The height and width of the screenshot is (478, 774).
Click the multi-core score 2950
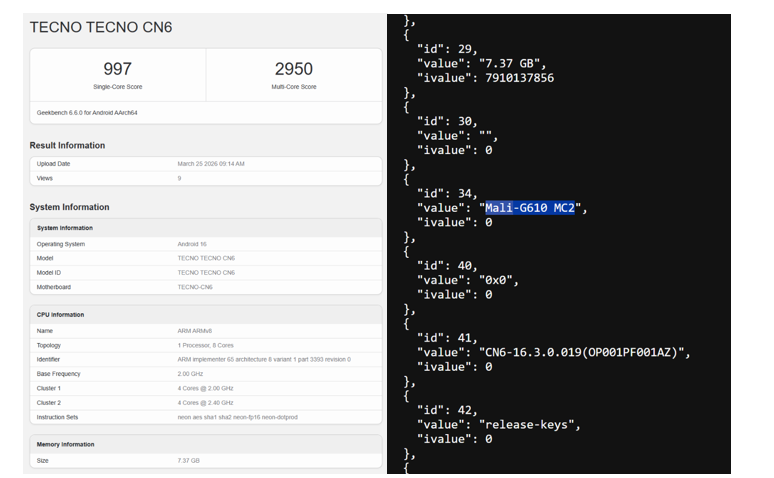(293, 69)
